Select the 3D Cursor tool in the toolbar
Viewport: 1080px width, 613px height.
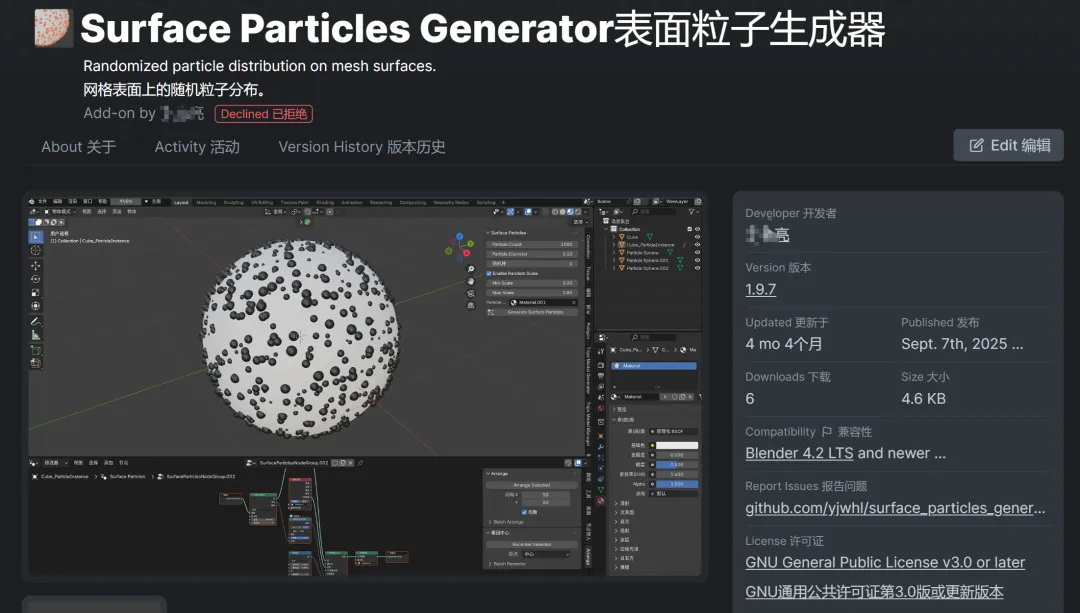tap(36, 250)
